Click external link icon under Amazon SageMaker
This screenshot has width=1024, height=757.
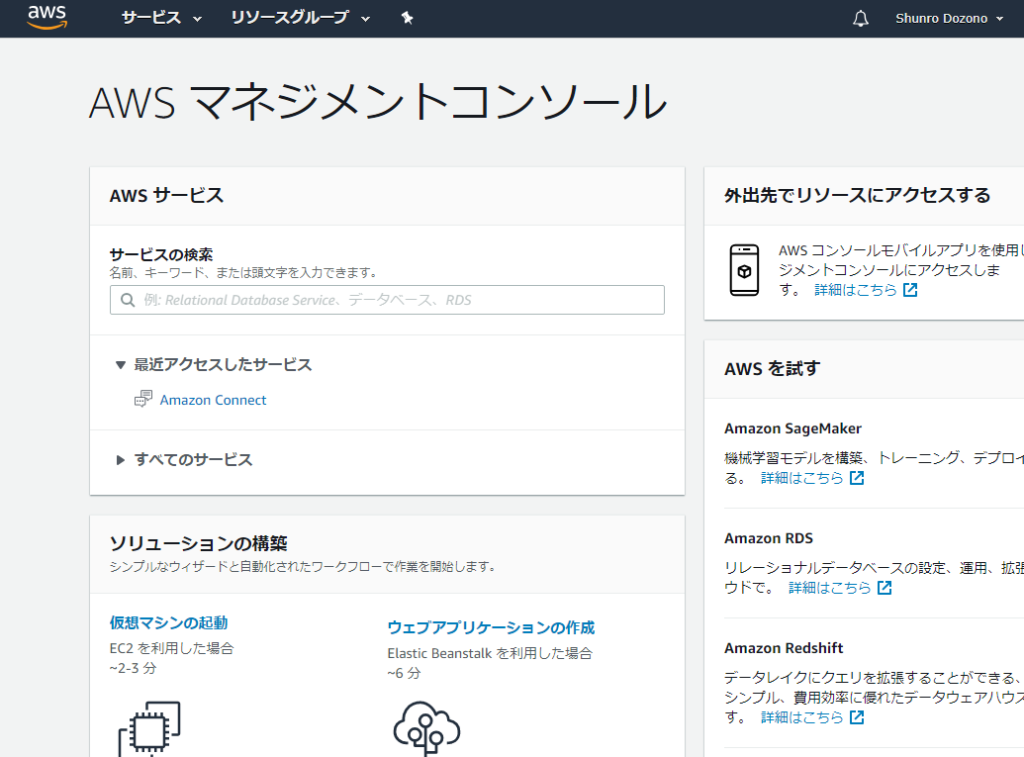pos(857,478)
